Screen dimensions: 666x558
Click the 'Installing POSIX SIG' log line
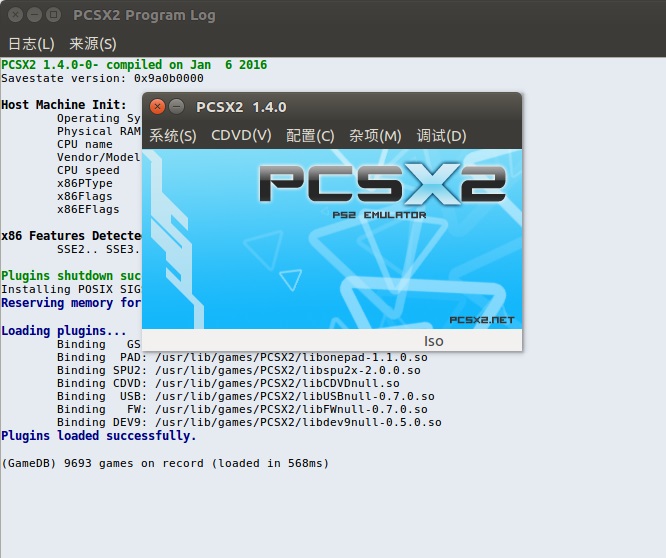(x=71, y=289)
